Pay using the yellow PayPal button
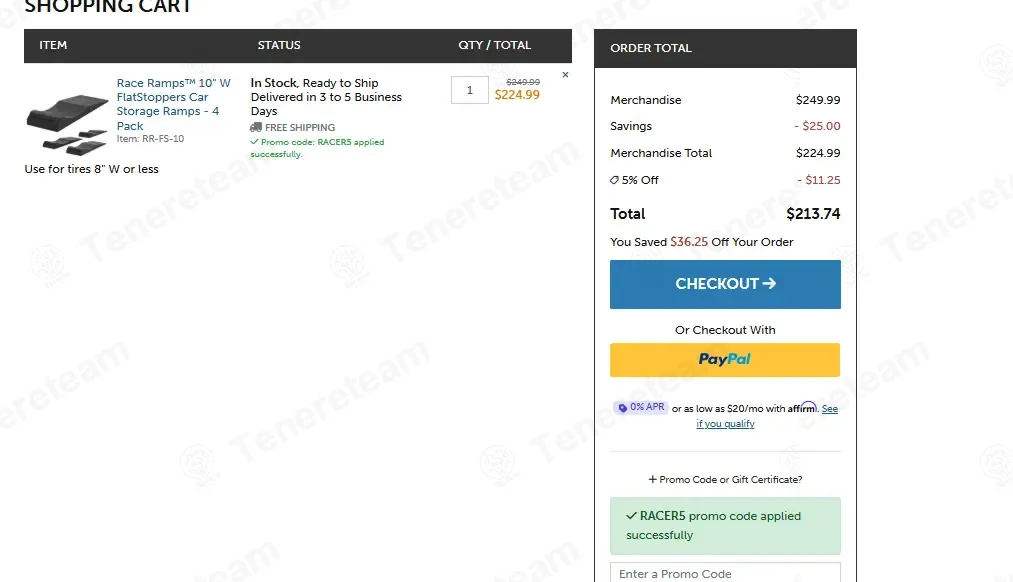Viewport: 1013px width, 582px height. click(725, 360)
